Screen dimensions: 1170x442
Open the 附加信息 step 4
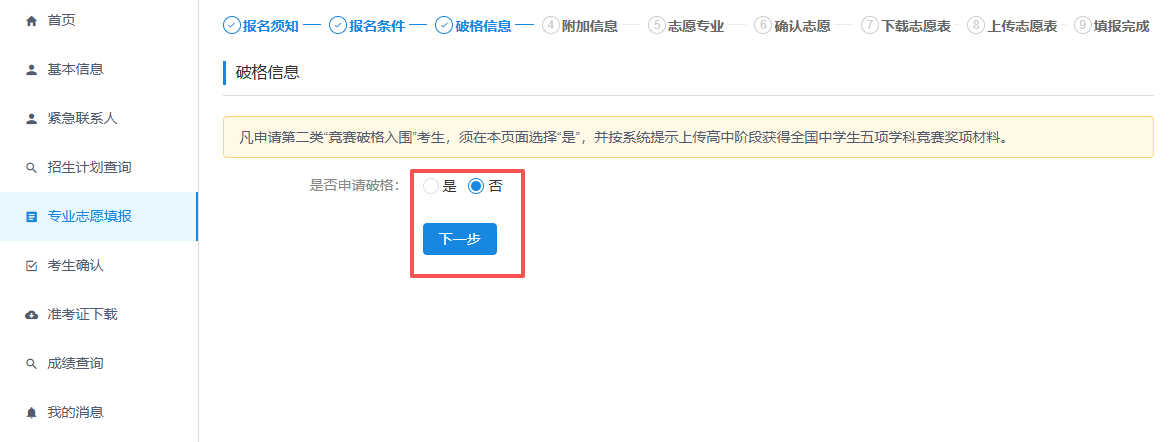point(580,26)
